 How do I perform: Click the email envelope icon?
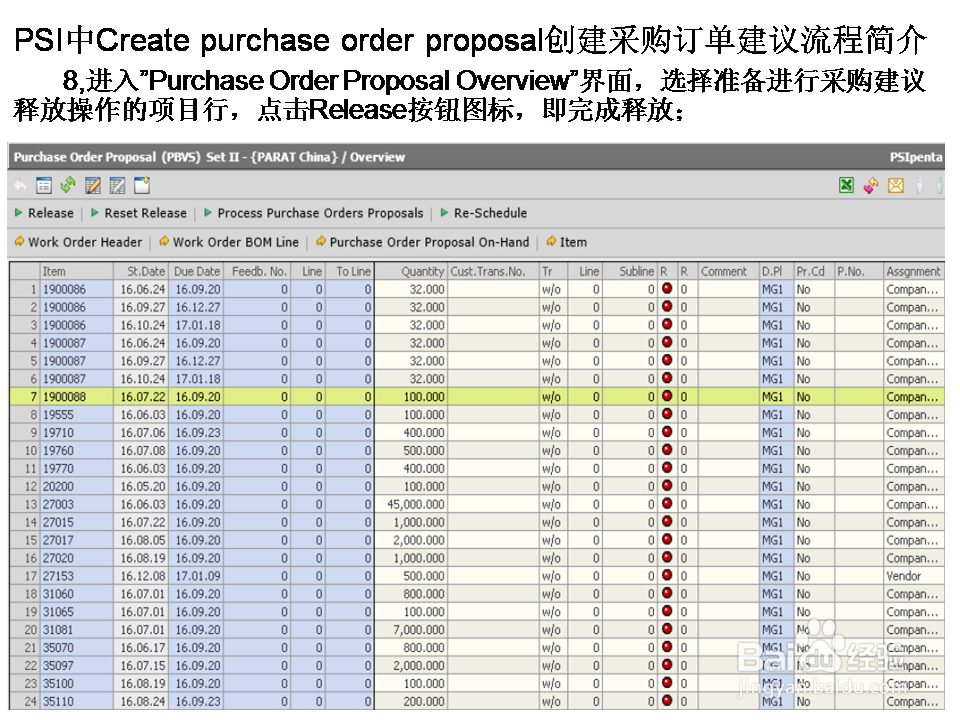click(895, 185)
